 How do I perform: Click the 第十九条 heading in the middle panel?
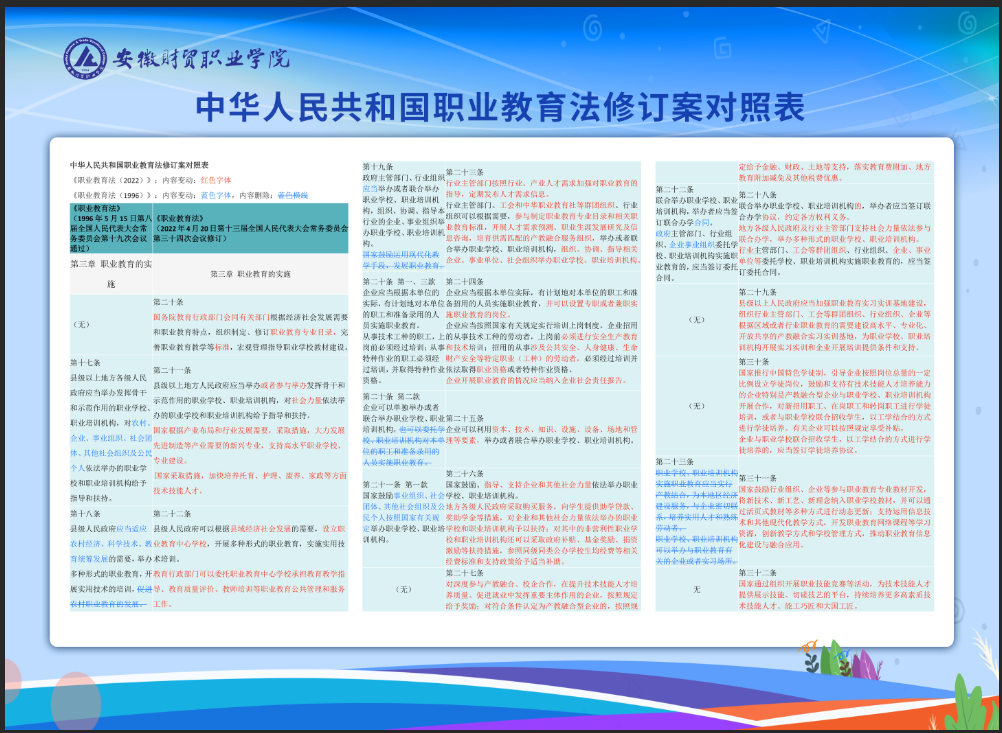378,165
